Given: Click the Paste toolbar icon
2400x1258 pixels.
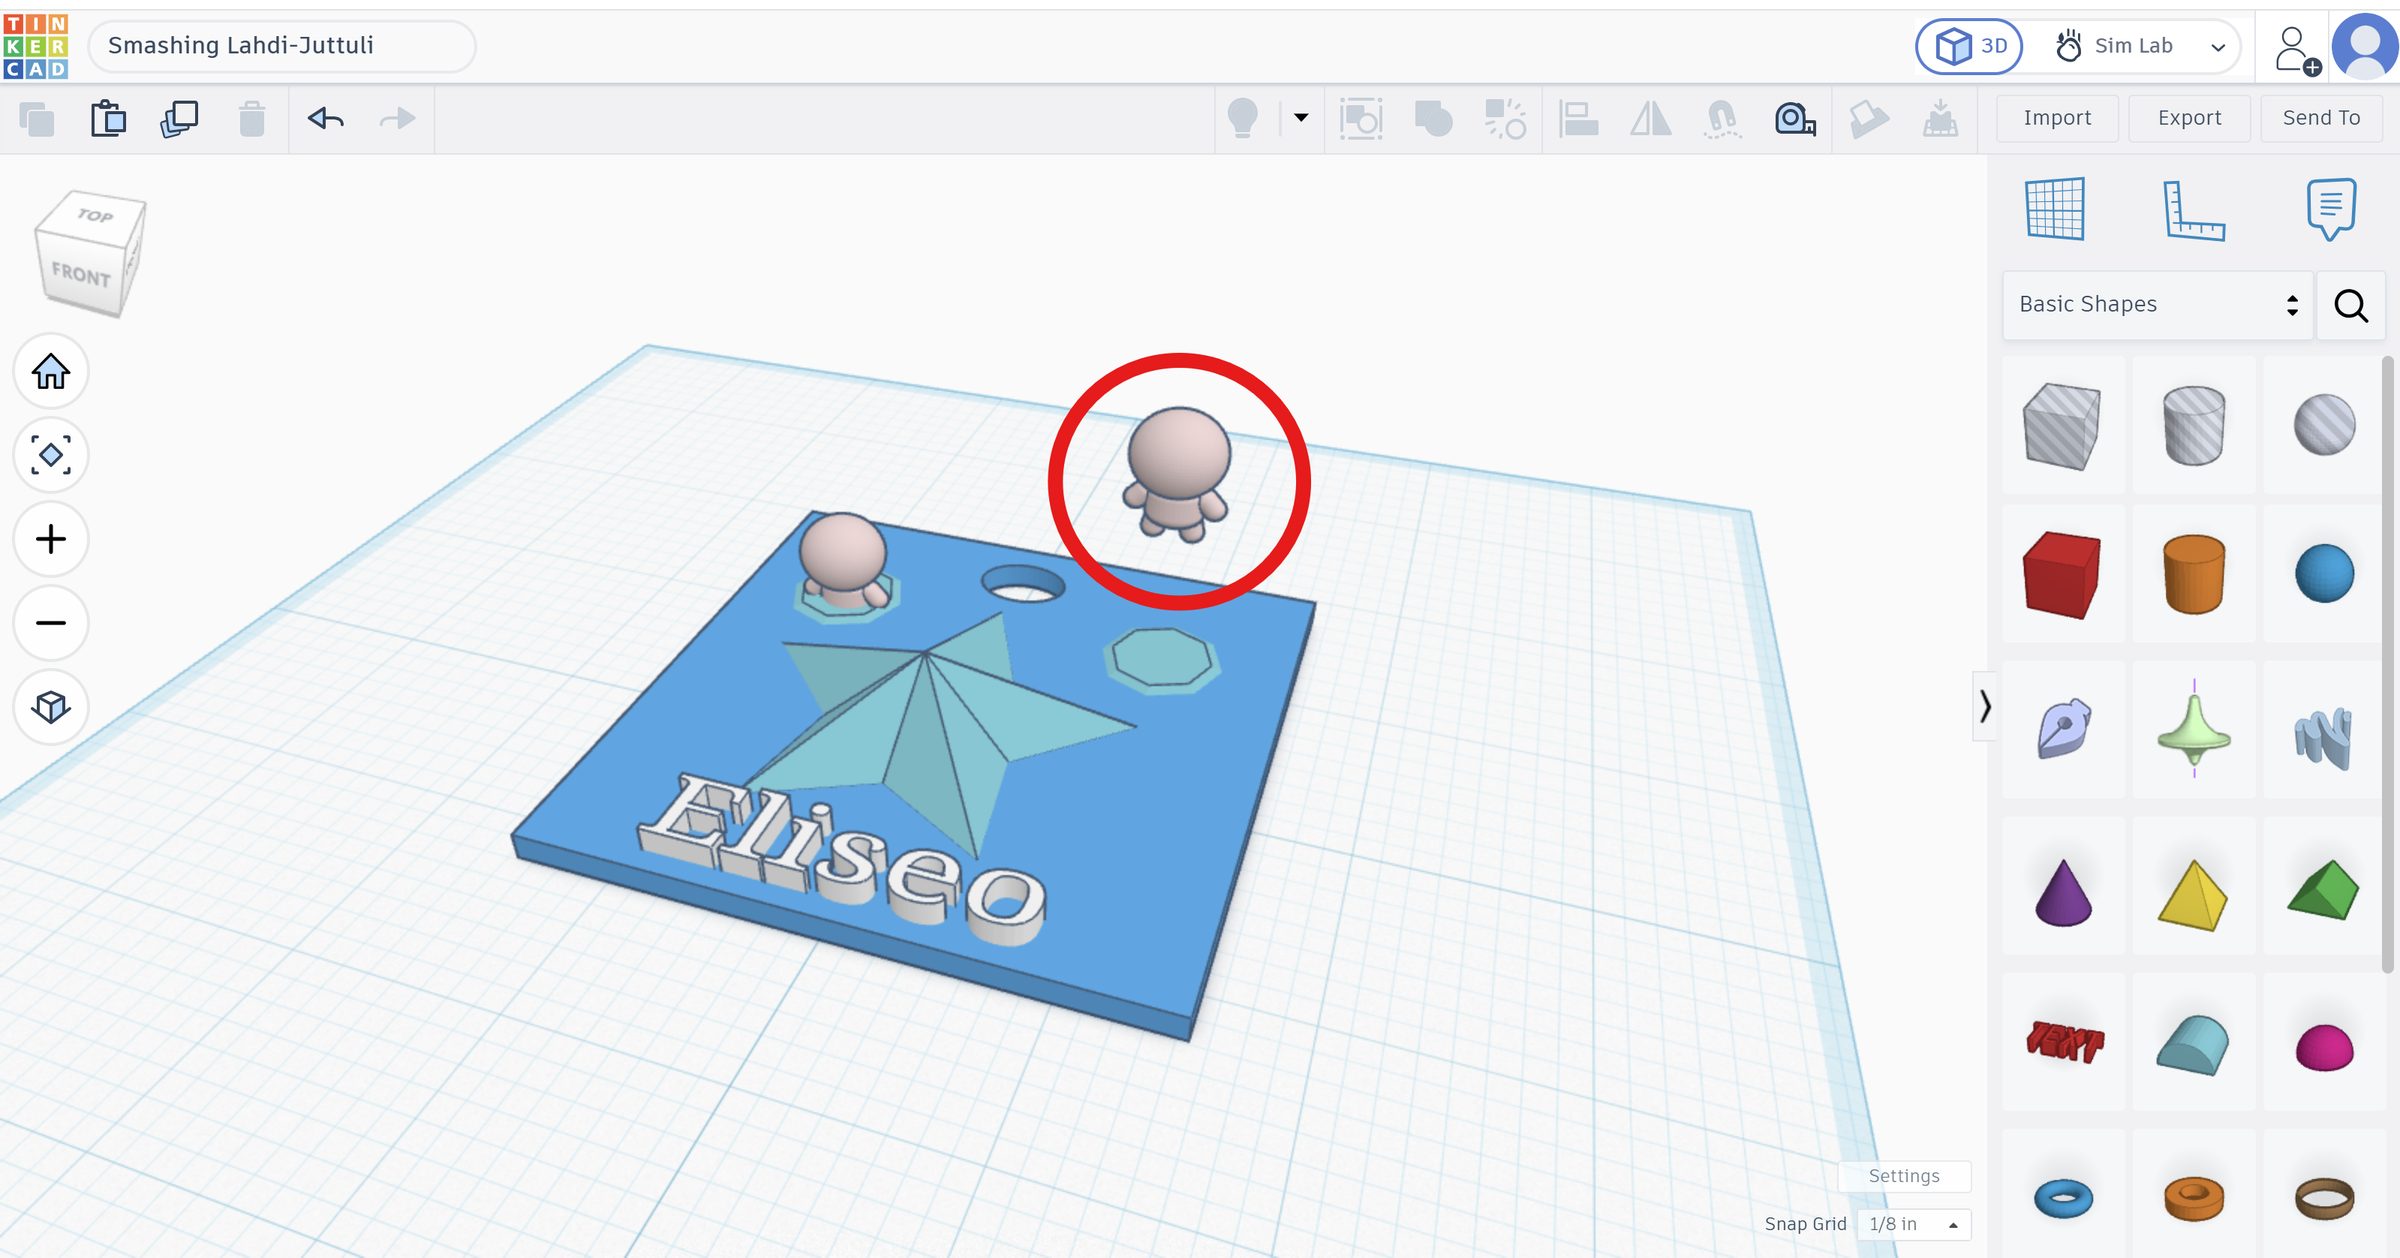Looking at the screenshot, I should coord(108,119).
